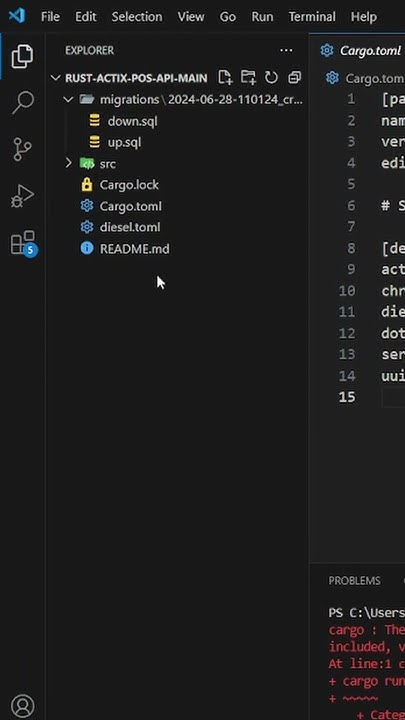Viewport: 405px width, 720px height.
Task: Click the gear icon in the Cargo.toml breadcrumb
Action: click(332, 79)
